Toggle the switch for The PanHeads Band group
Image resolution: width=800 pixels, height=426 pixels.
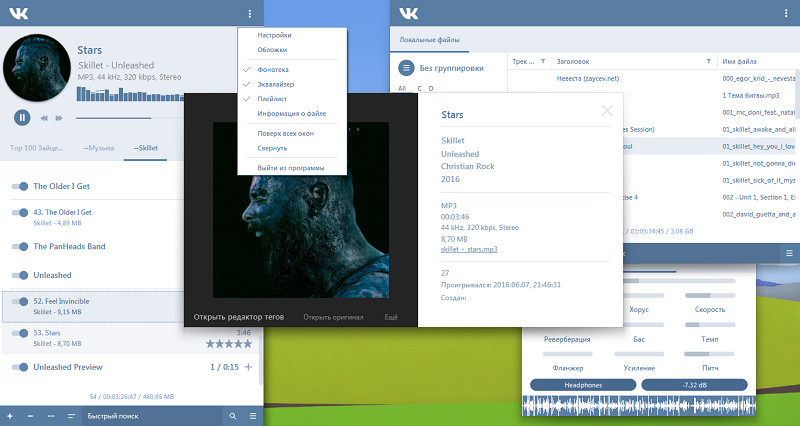pyautogui.click(x=20, y=246)
